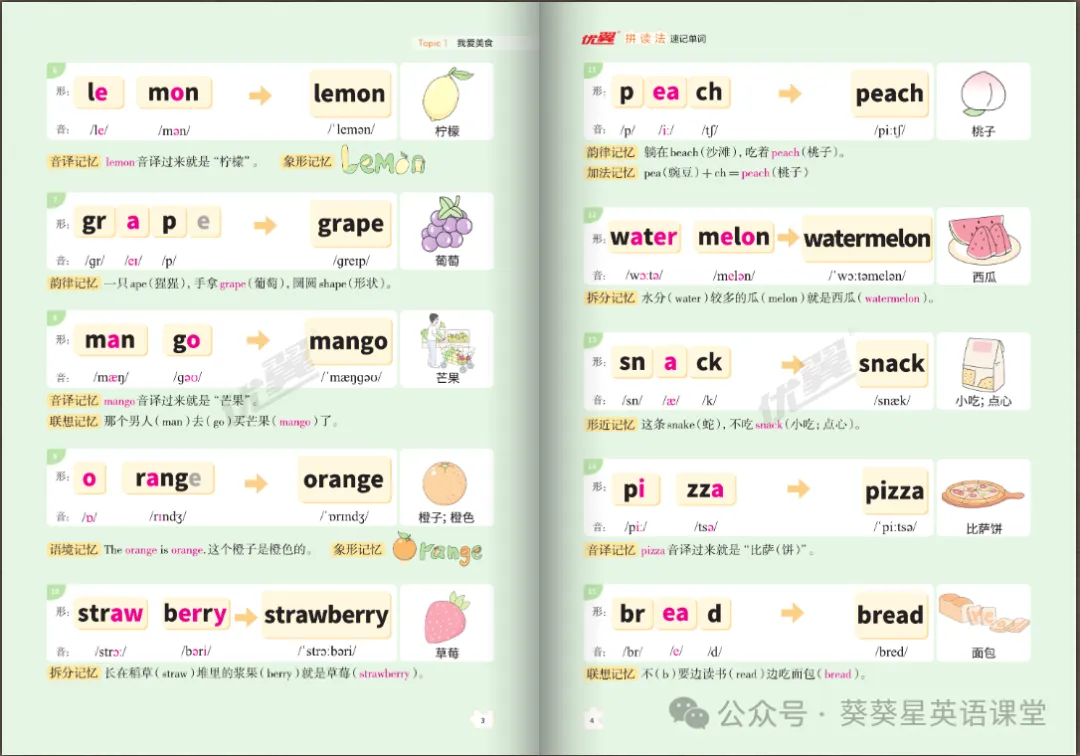Screen dimensions: 1080x756
Task: Click the stylized green 'Lemon' doodle
Action: (x=384, y=161)
